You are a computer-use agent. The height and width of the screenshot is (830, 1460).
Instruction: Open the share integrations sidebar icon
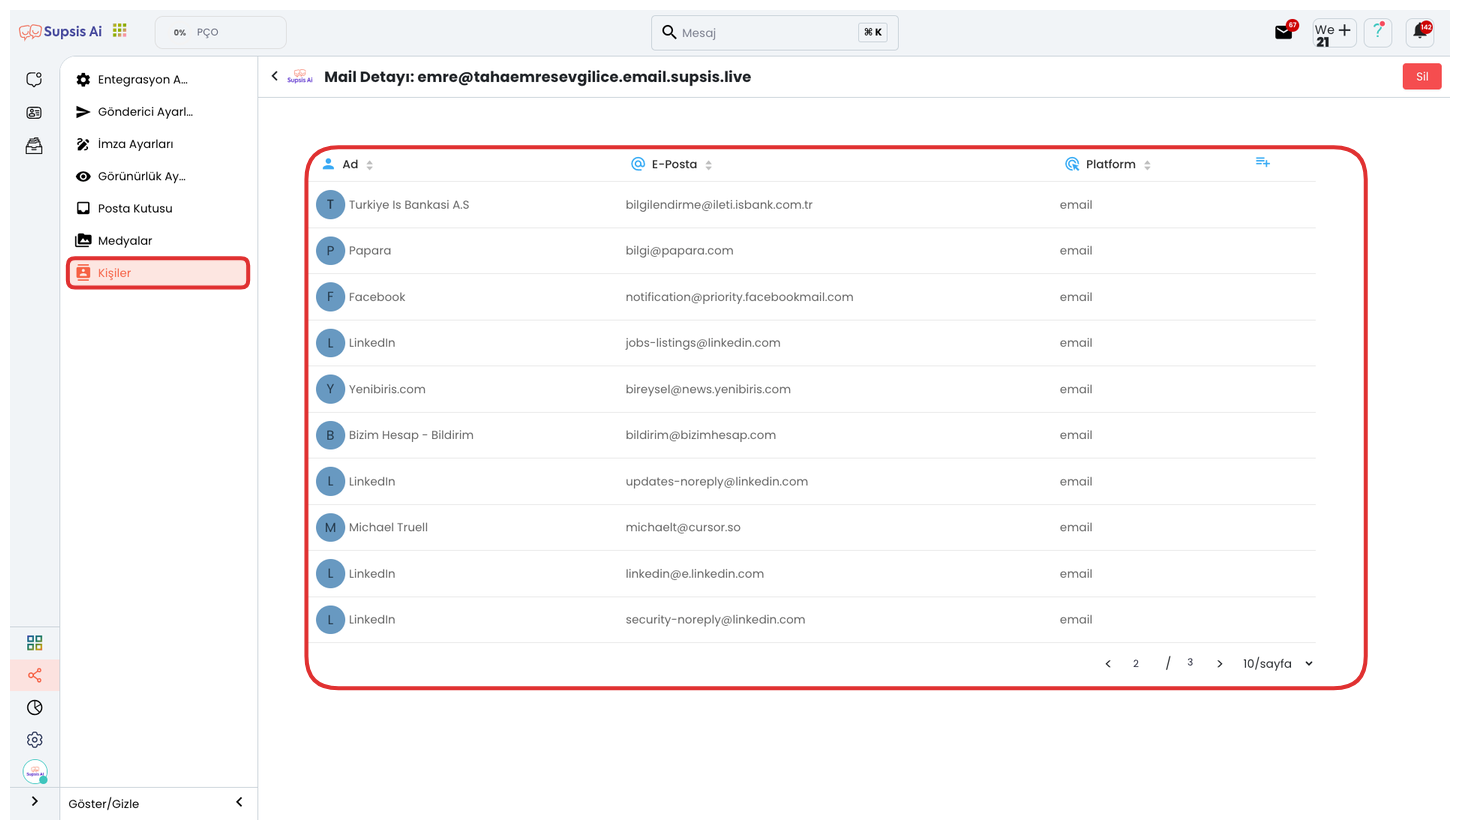pyautogui.click(x=35, y=675)
